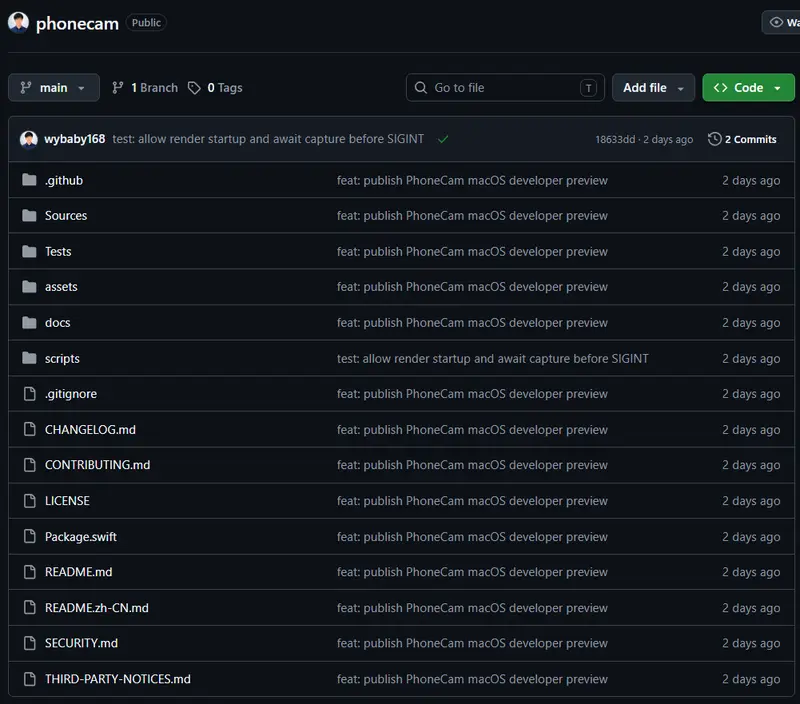800x704 pixels.
Task: Click the wybaby168 commit author avatar
Action: point(29,139)
